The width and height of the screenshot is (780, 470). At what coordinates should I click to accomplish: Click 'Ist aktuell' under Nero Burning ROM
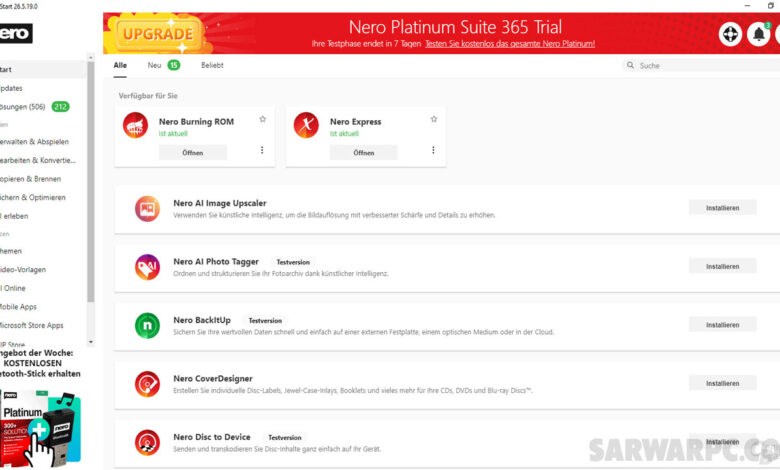173,134
